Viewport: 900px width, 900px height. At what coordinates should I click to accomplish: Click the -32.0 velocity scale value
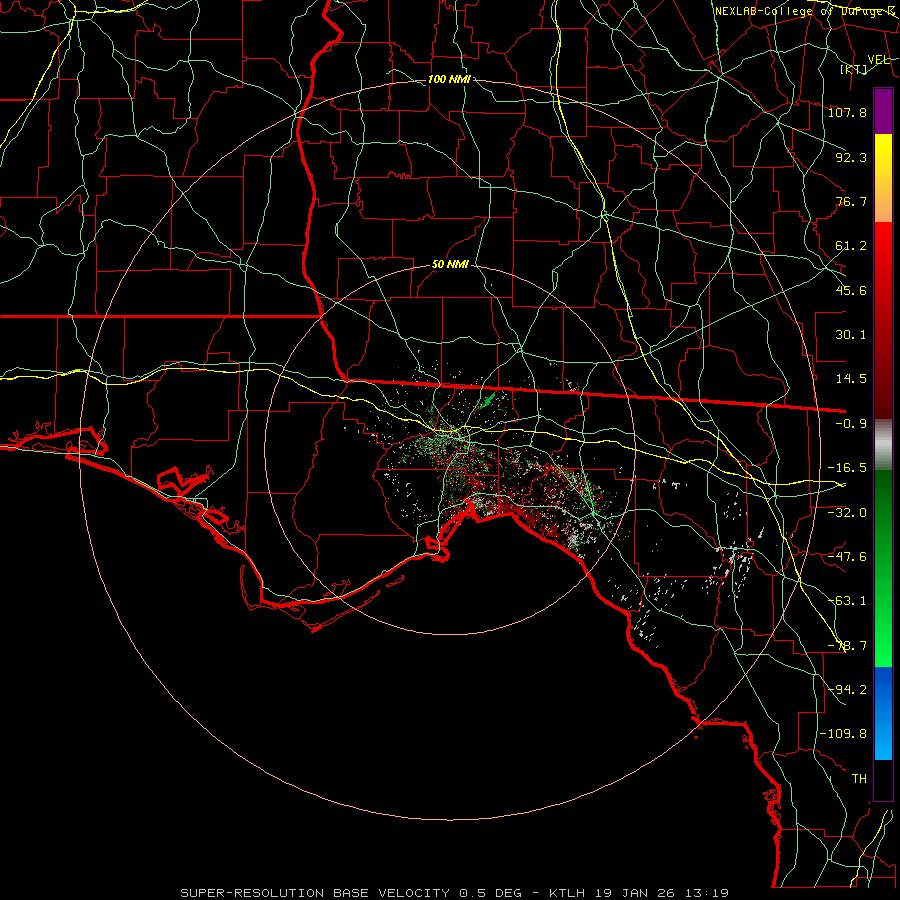[x=847, y=513]
